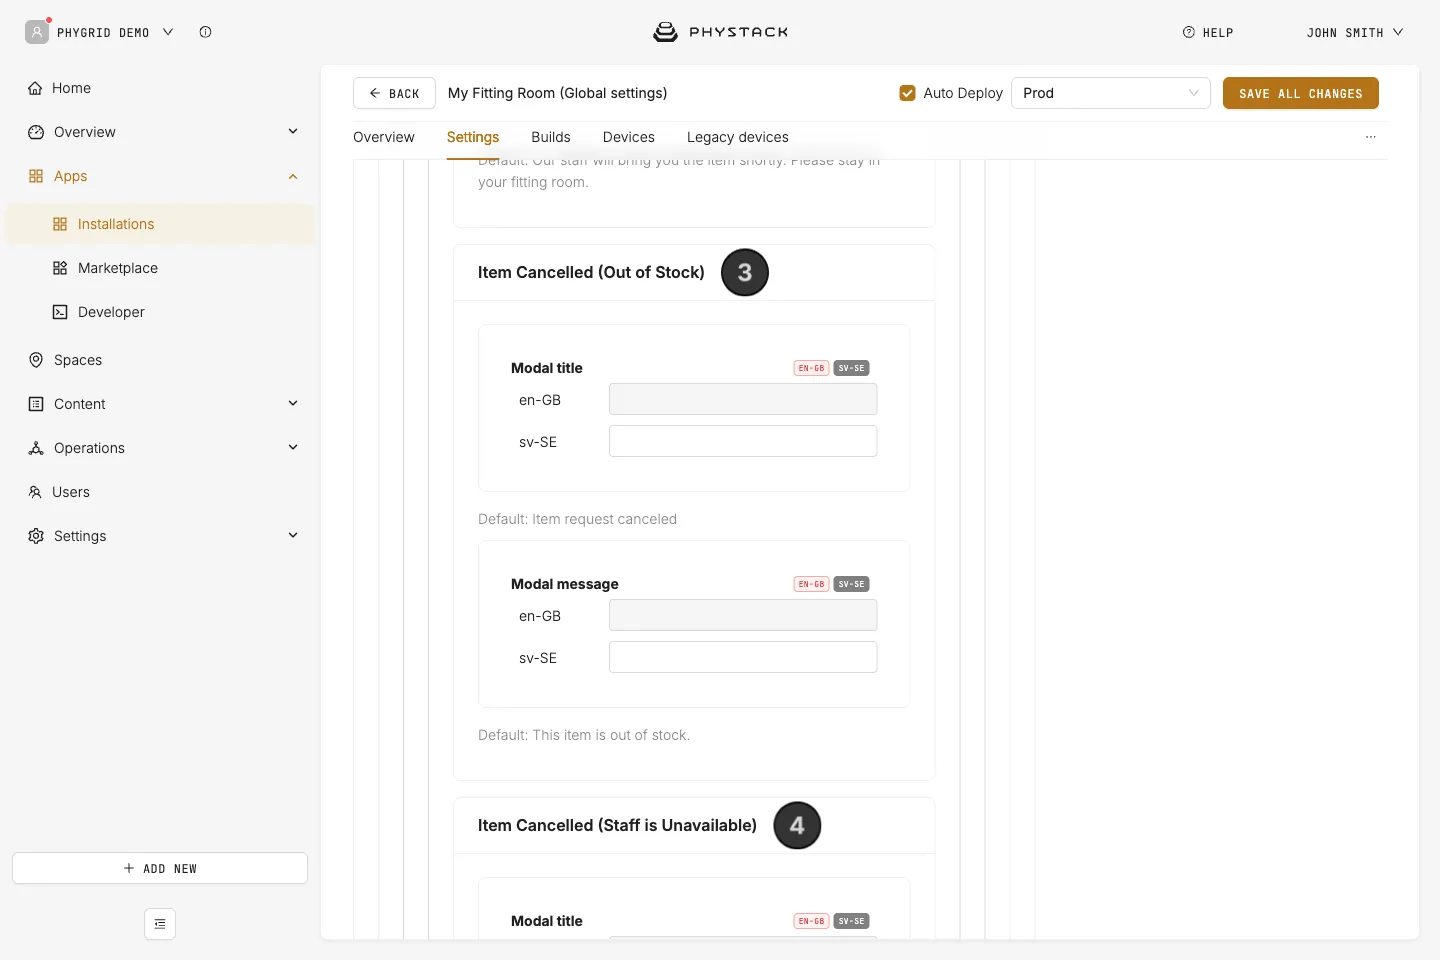Select EN-GB tag for Out of Stock Modal title

point(811,368)
